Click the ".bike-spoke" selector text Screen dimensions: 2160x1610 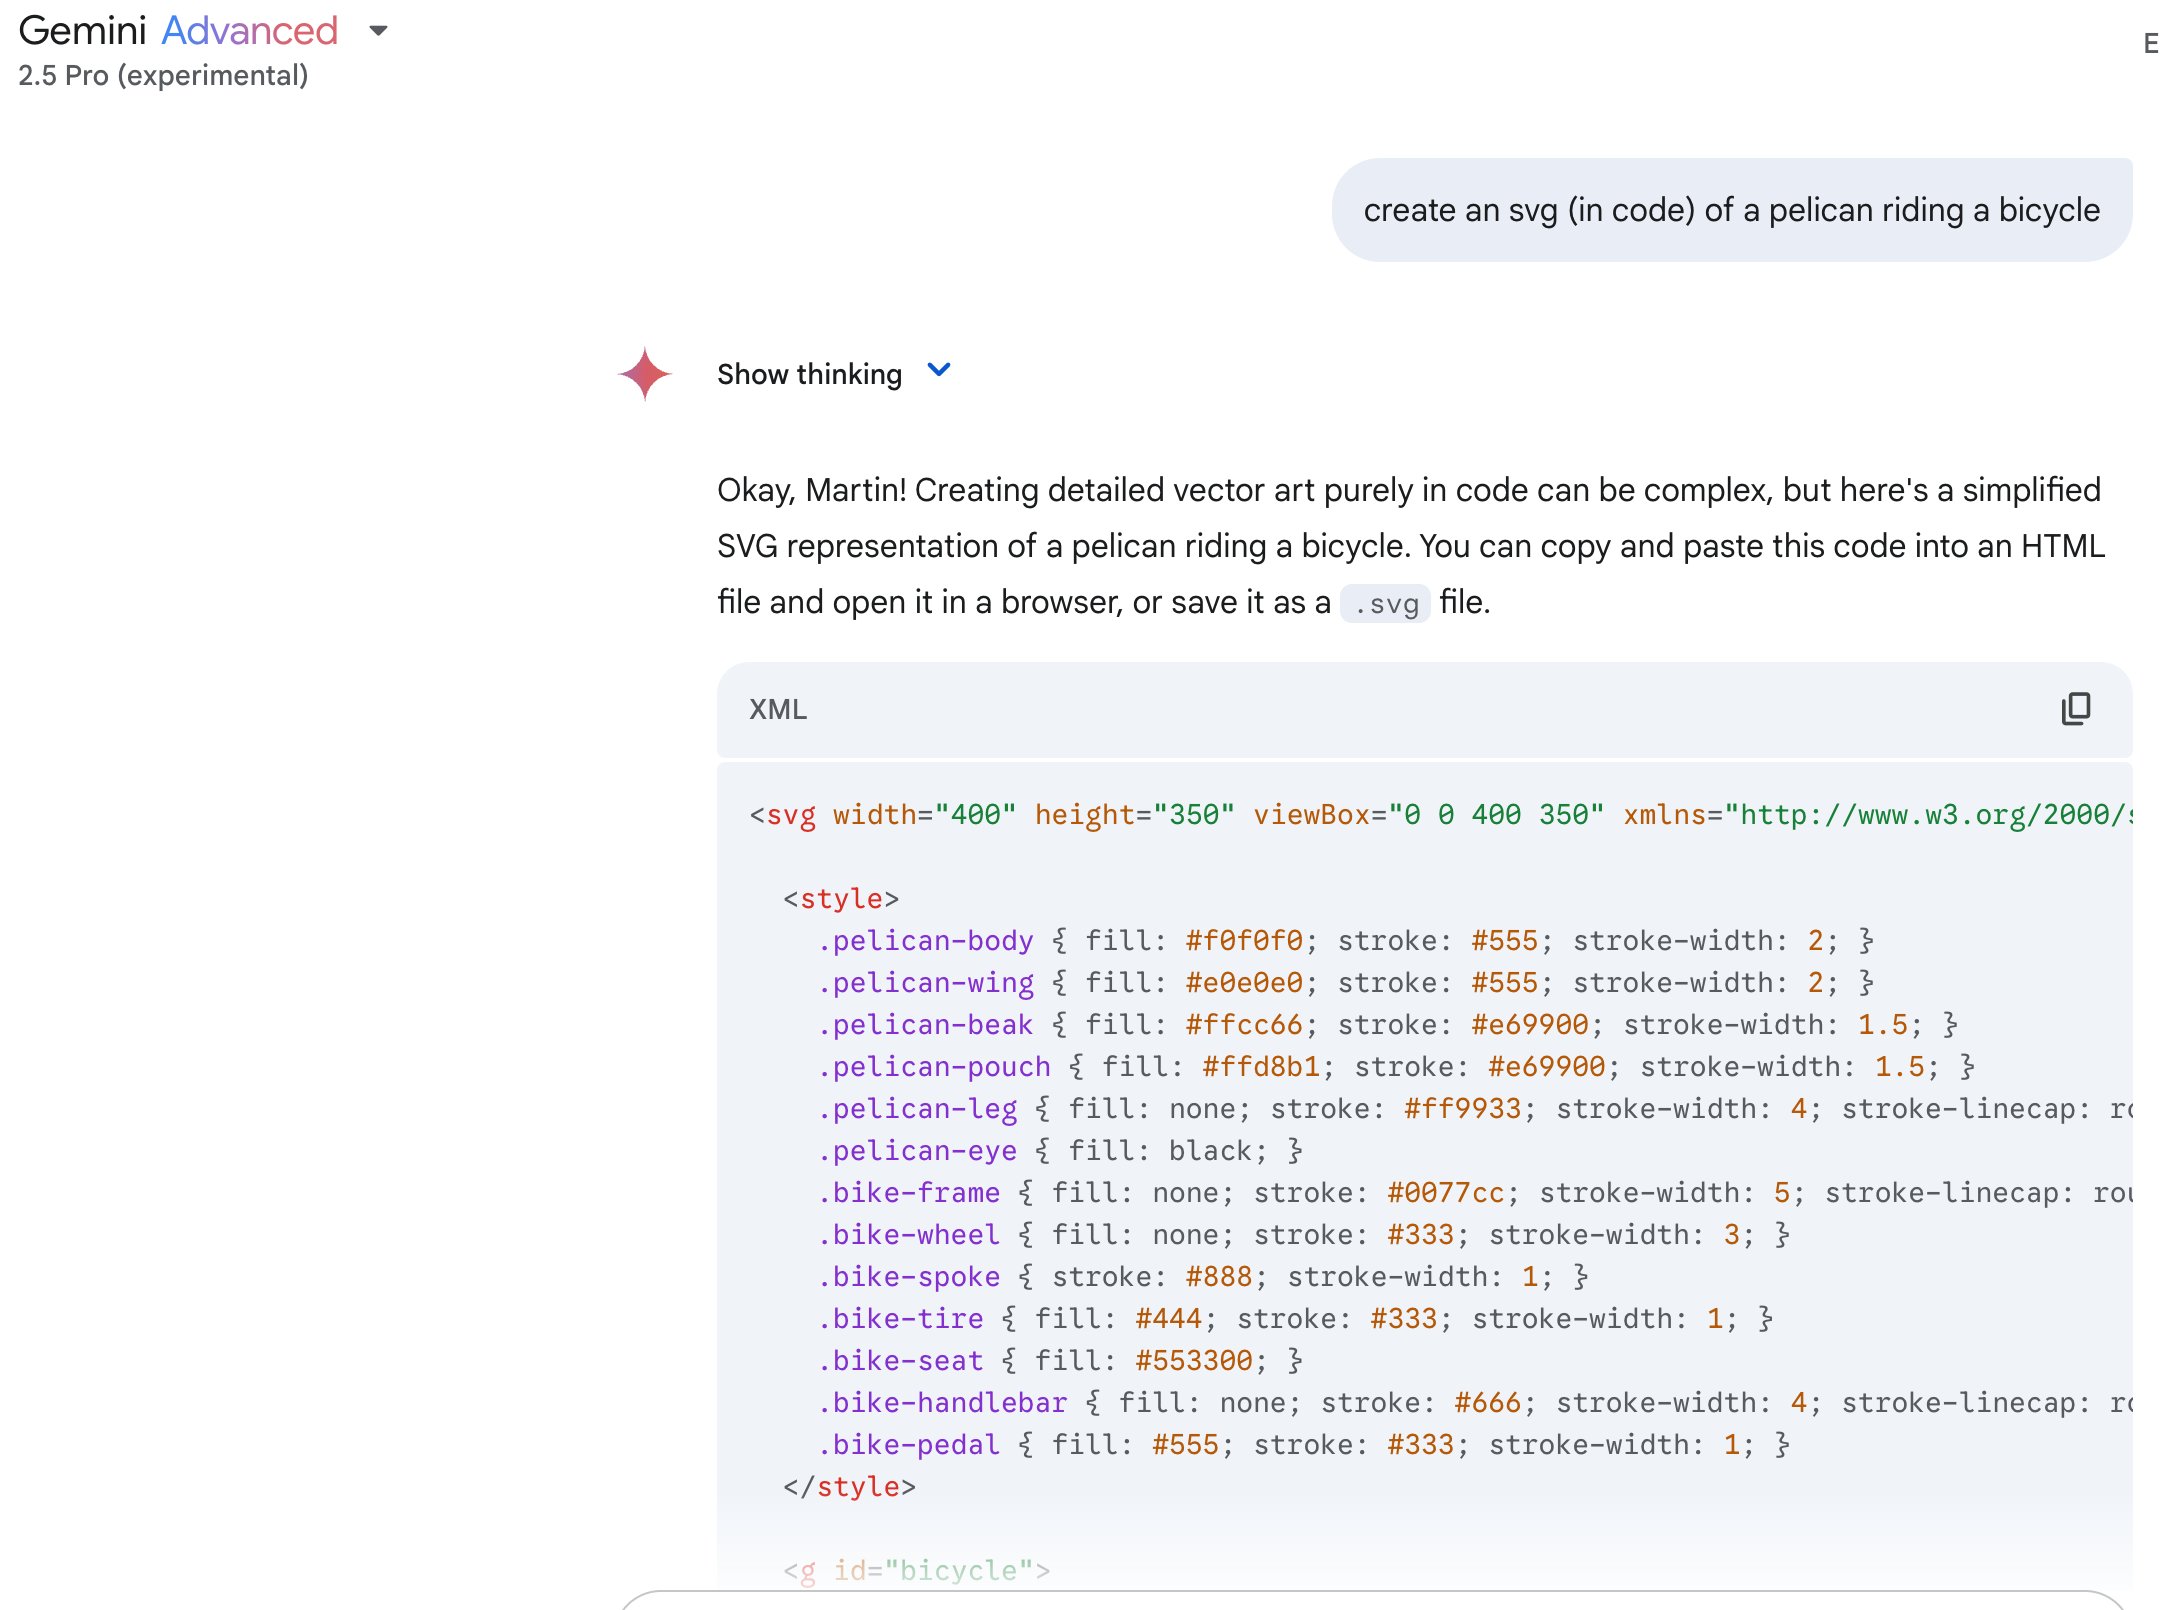point(909,1277)
